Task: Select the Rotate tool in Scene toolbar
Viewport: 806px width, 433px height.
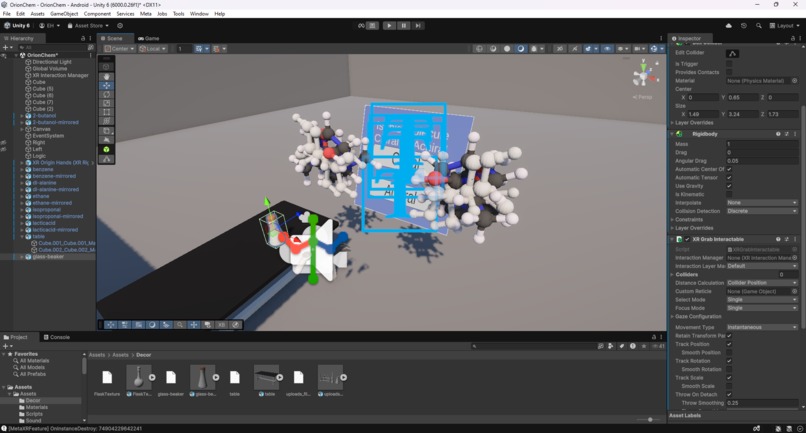Action: click(106, 94)
